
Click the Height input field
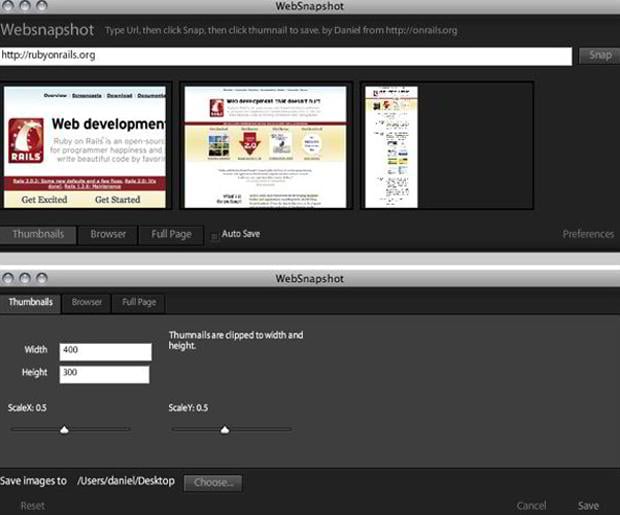104,374
